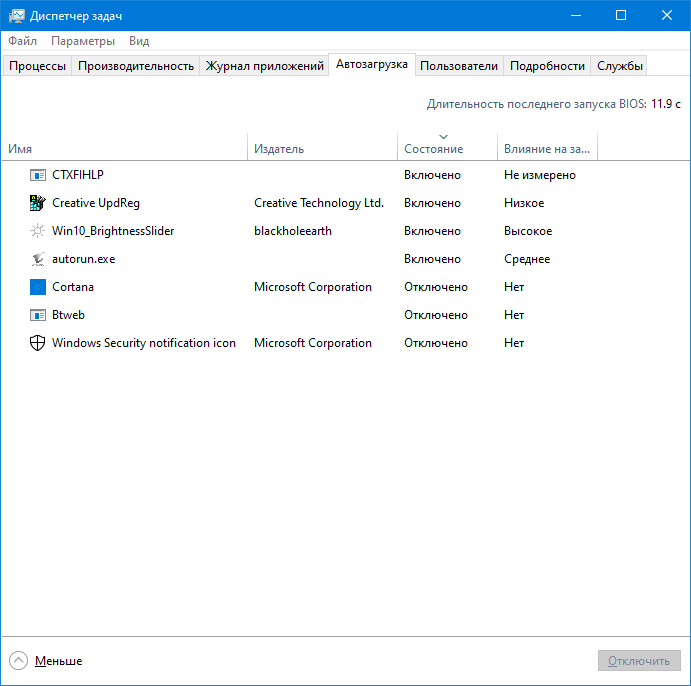Click the Win10_BrightnessSlider sun icon
Image resolution: width=691 pixels, height=686 pixels.
coord(37,231)
